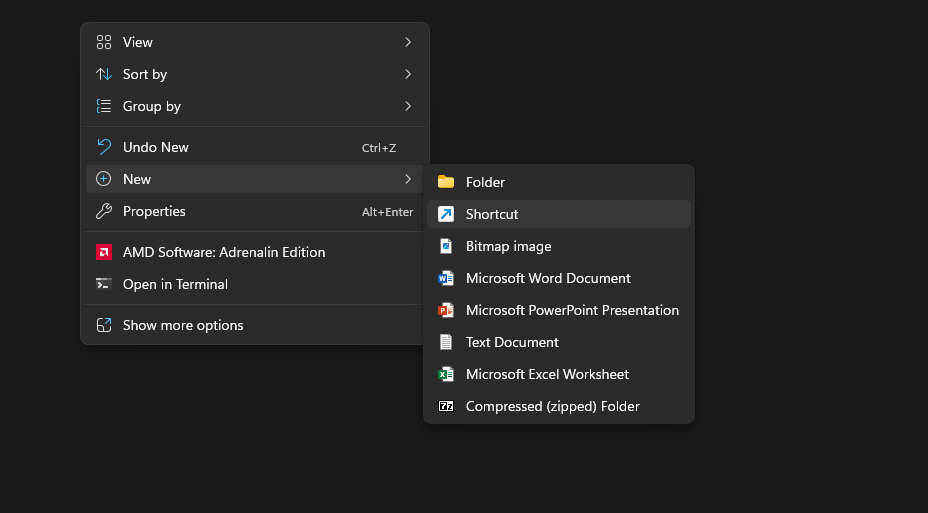Open the View menu entry
The height and width of the screenshot is (513, 928).
tap(255, 42)
